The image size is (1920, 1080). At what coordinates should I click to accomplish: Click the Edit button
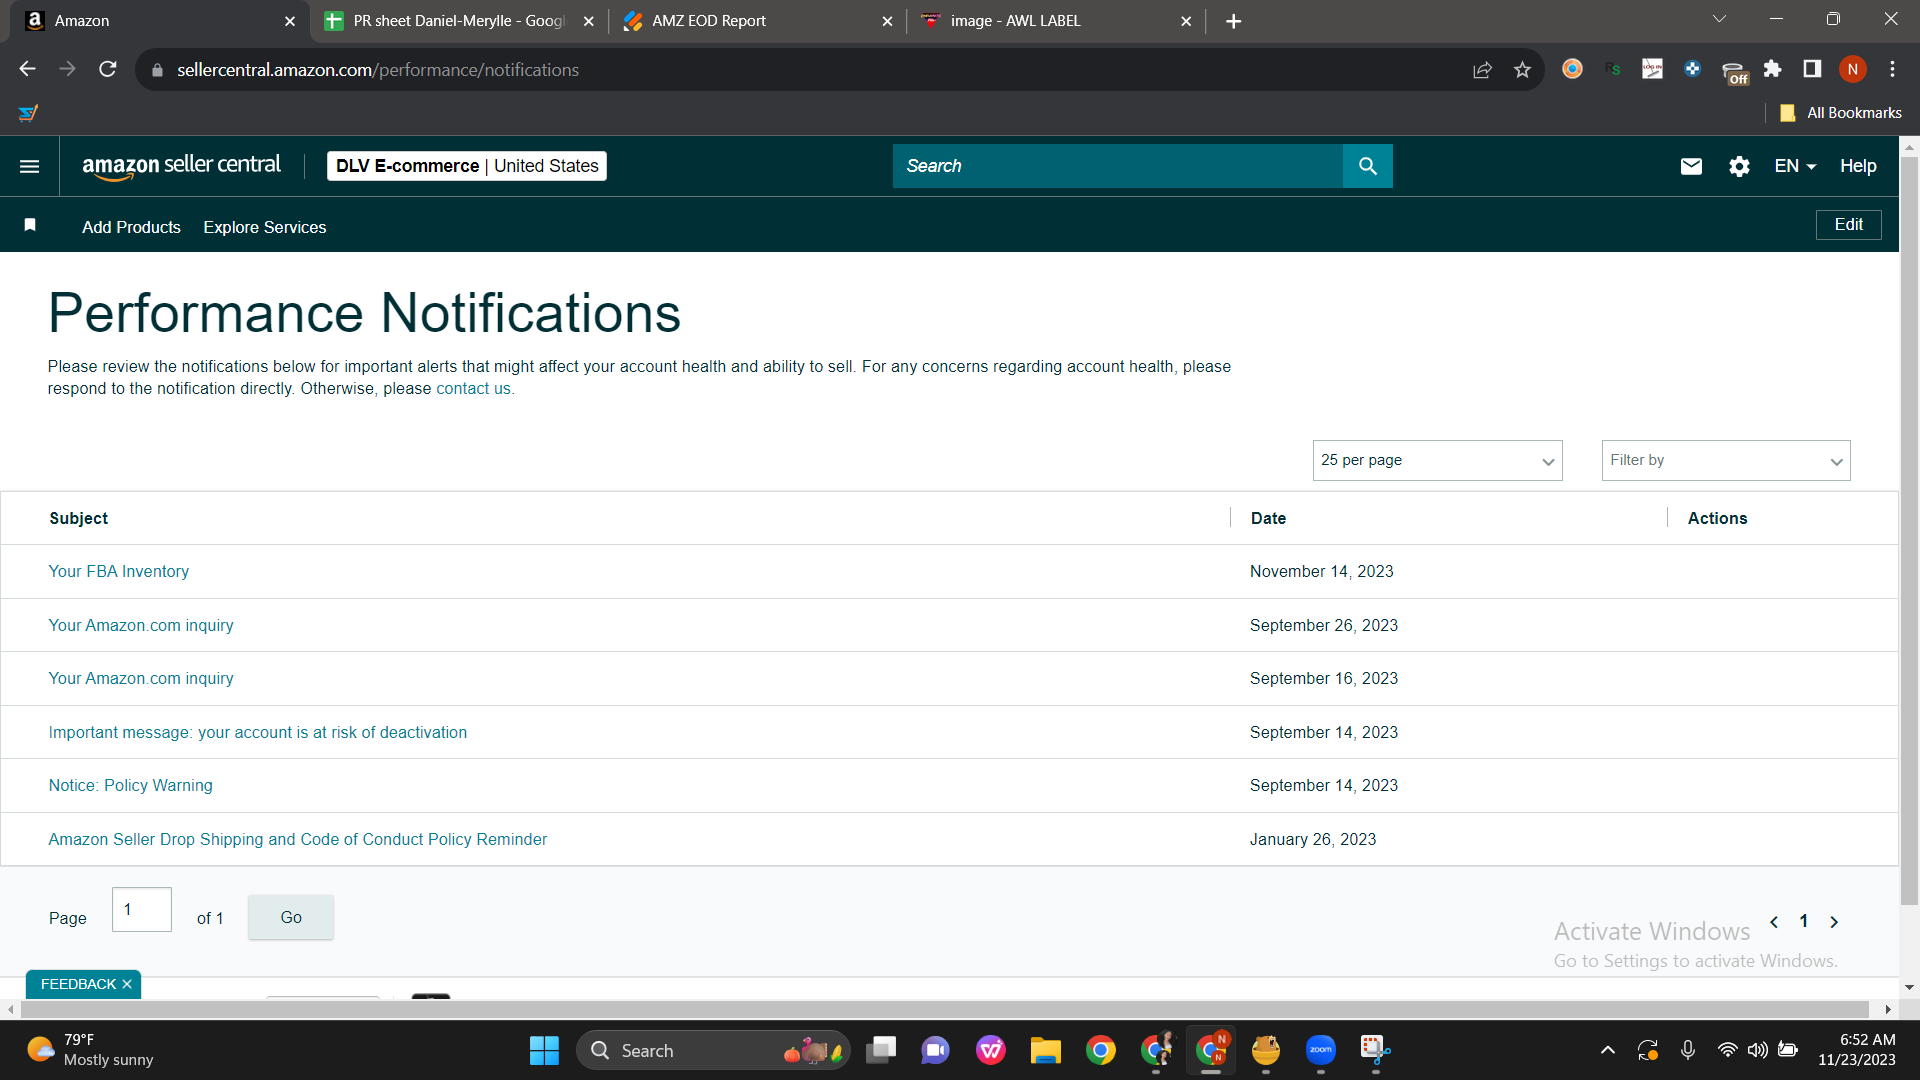1848,225
